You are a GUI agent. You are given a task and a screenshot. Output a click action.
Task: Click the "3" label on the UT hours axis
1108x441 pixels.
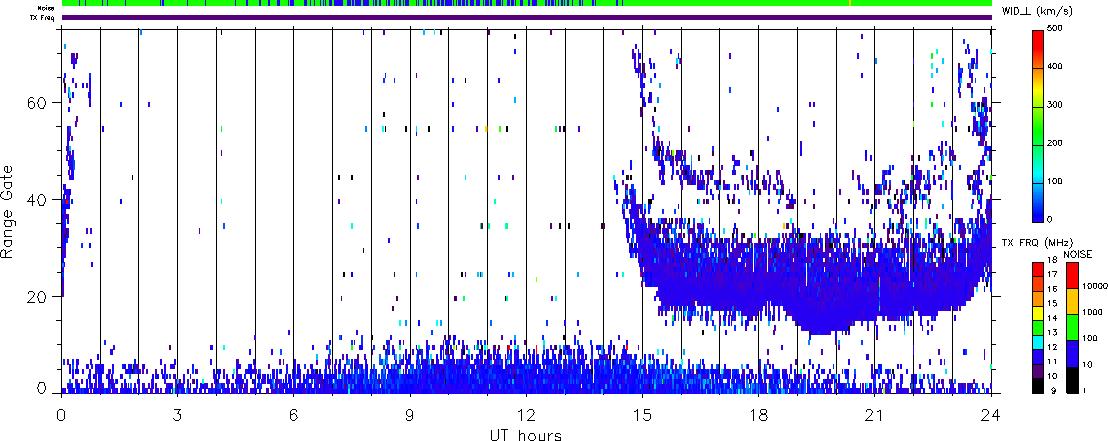pos(177,416)
